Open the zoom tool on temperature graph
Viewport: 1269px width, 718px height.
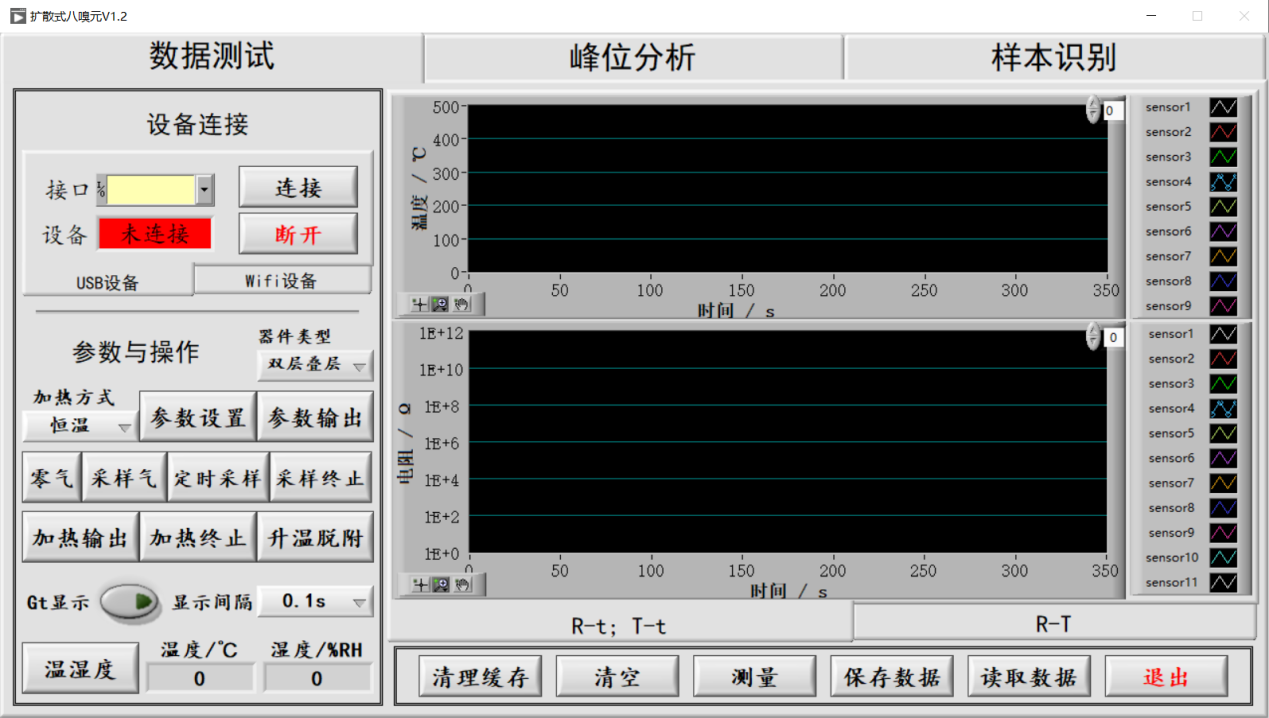click(x=441, y=304)
